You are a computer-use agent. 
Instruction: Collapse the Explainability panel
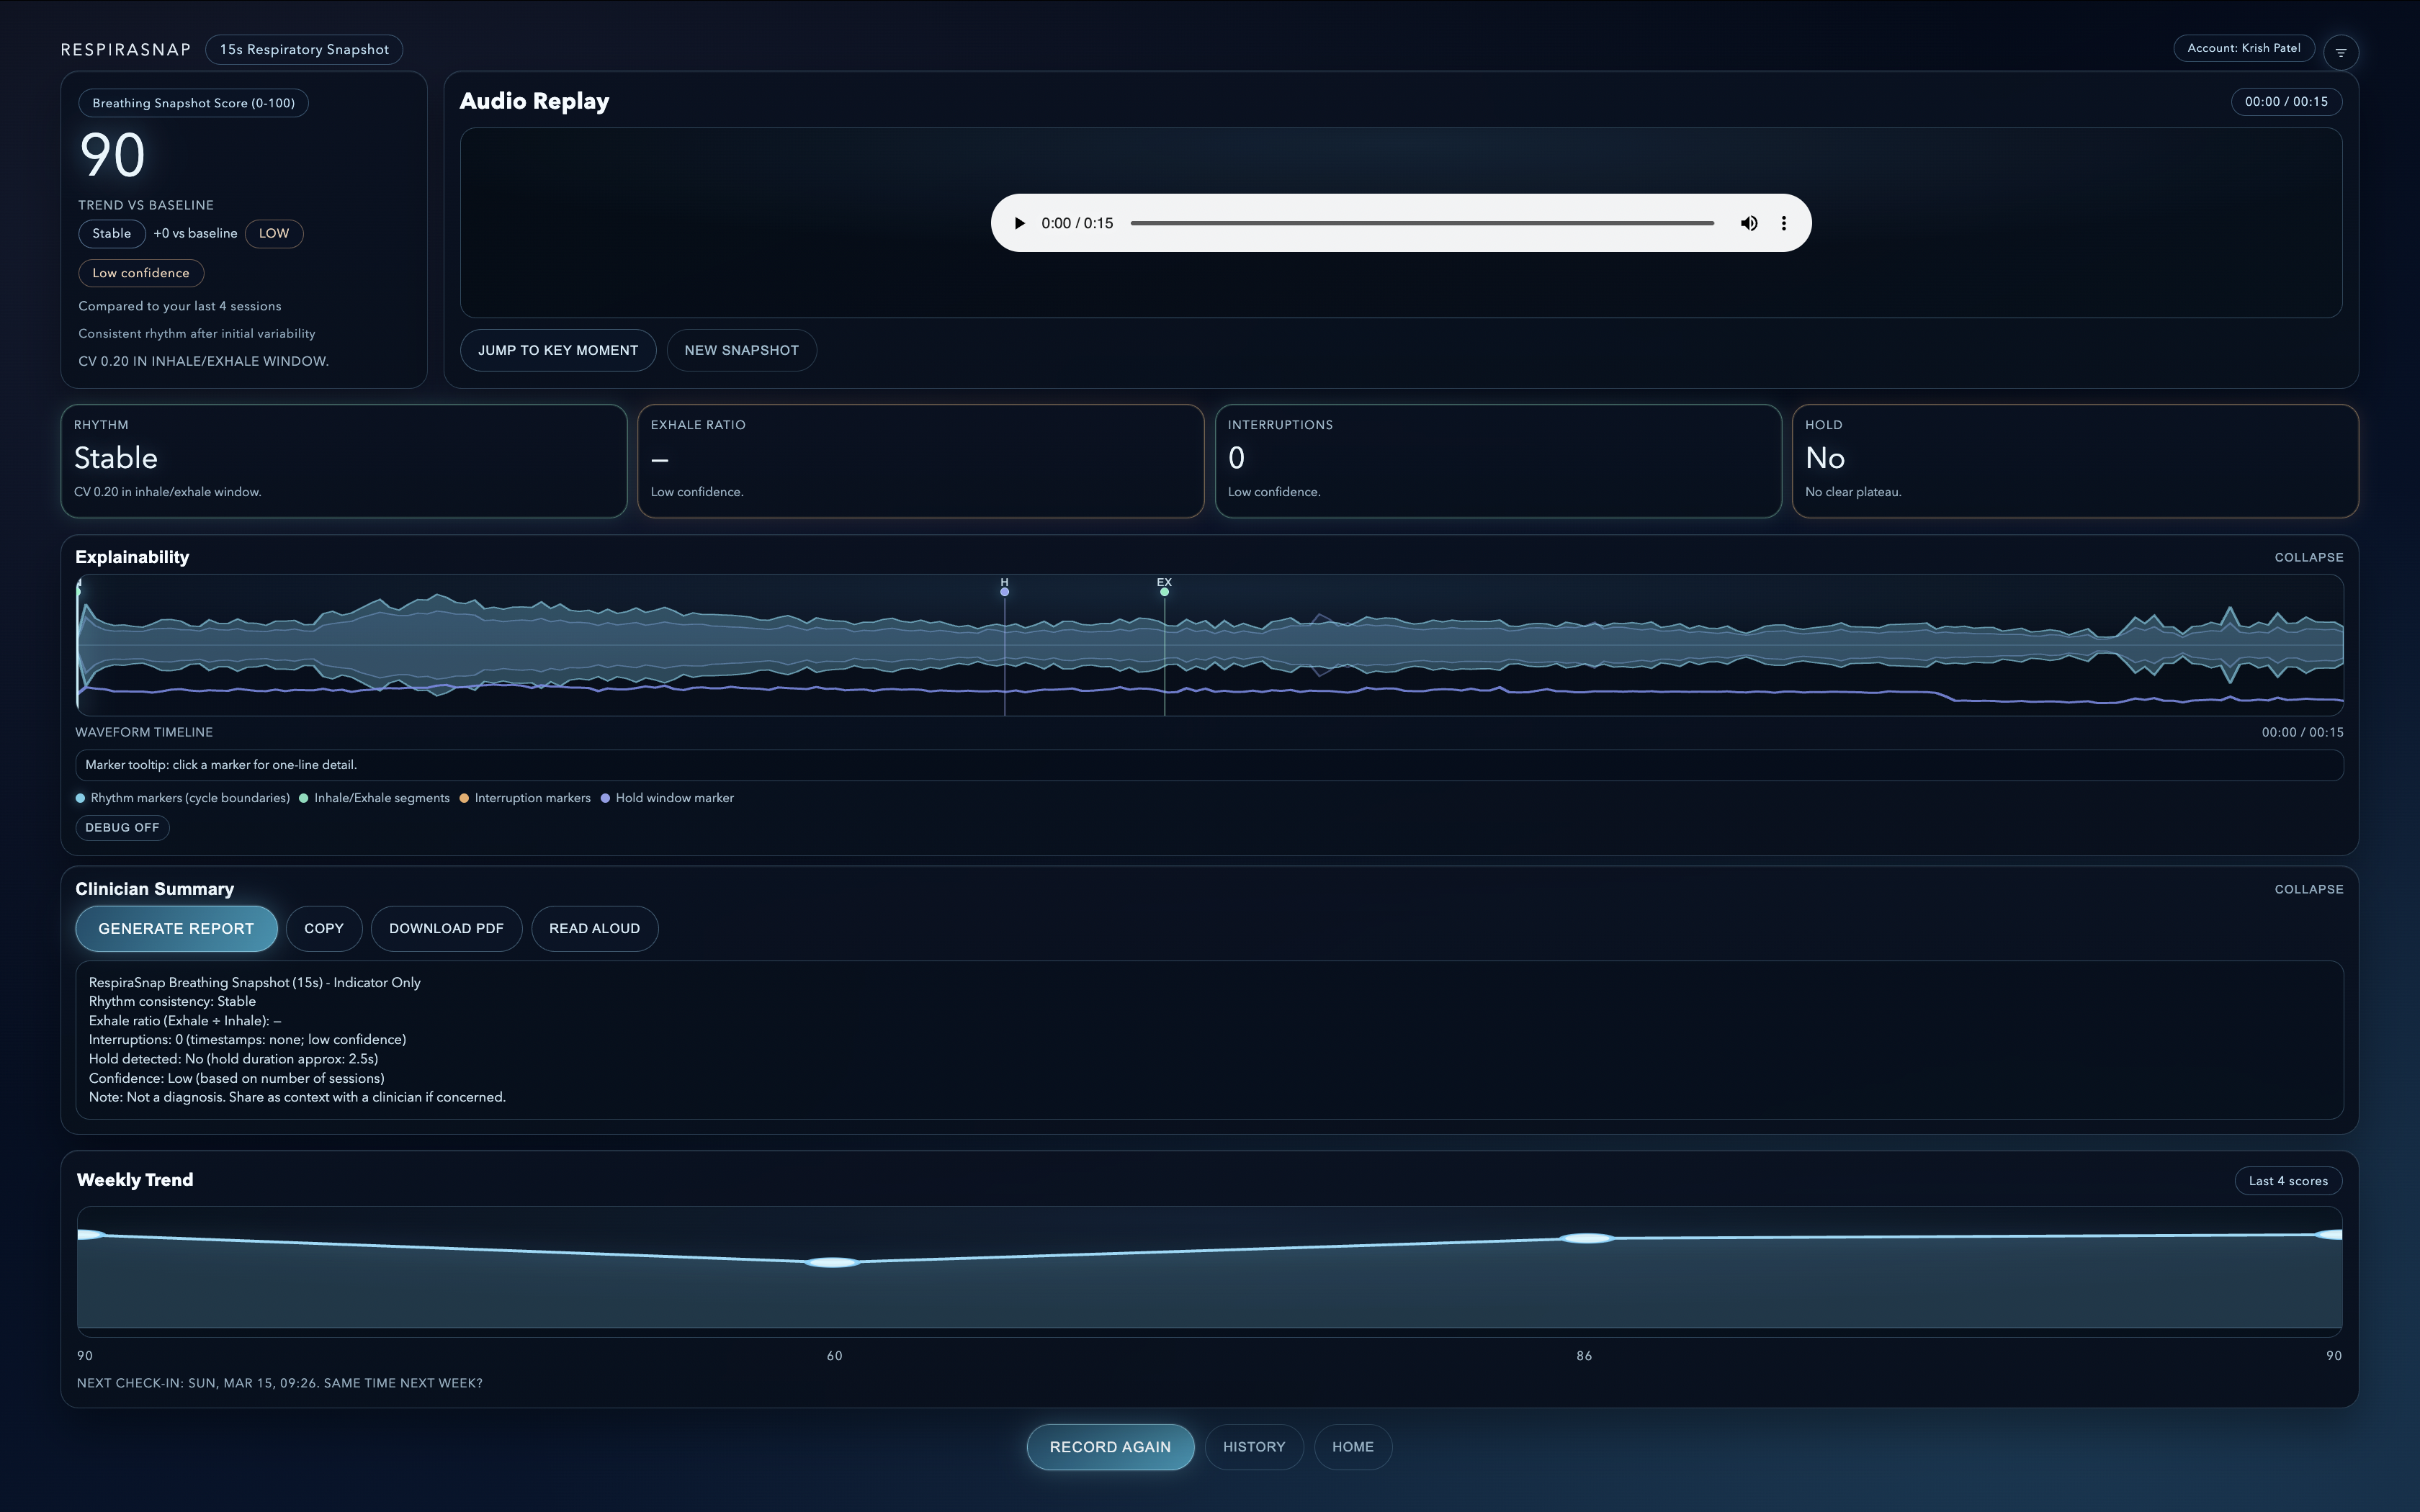click(2308, 557)
